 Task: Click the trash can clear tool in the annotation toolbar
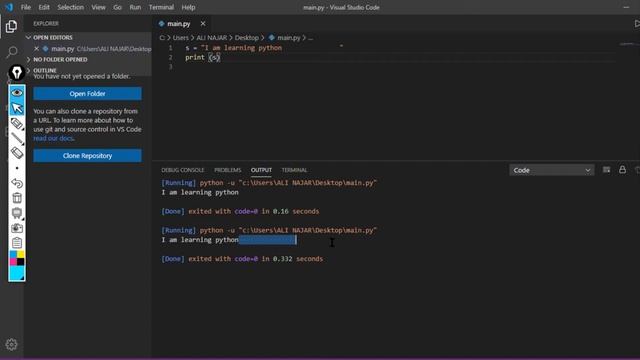(x=17, y=198)
